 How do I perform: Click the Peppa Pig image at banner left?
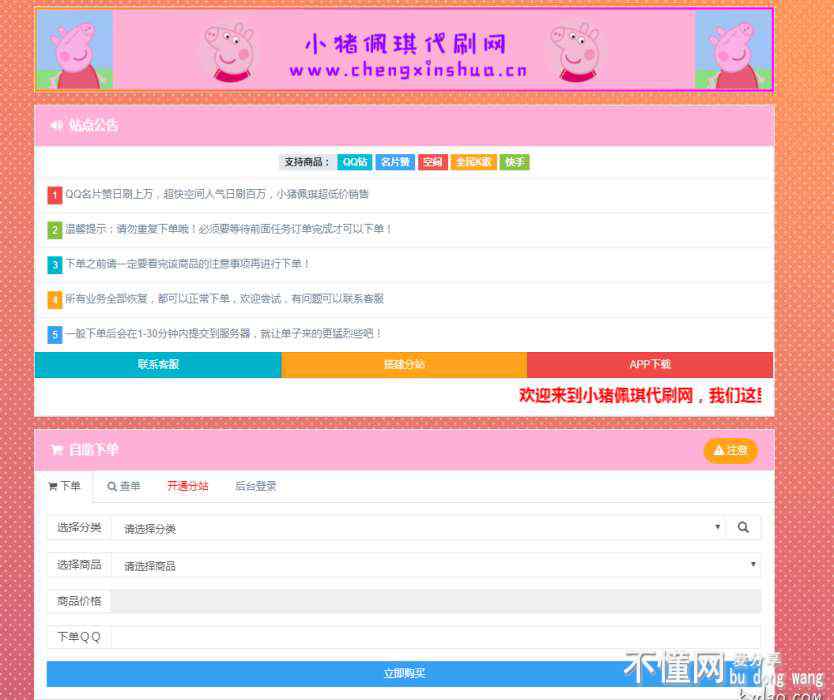[75, 50]
